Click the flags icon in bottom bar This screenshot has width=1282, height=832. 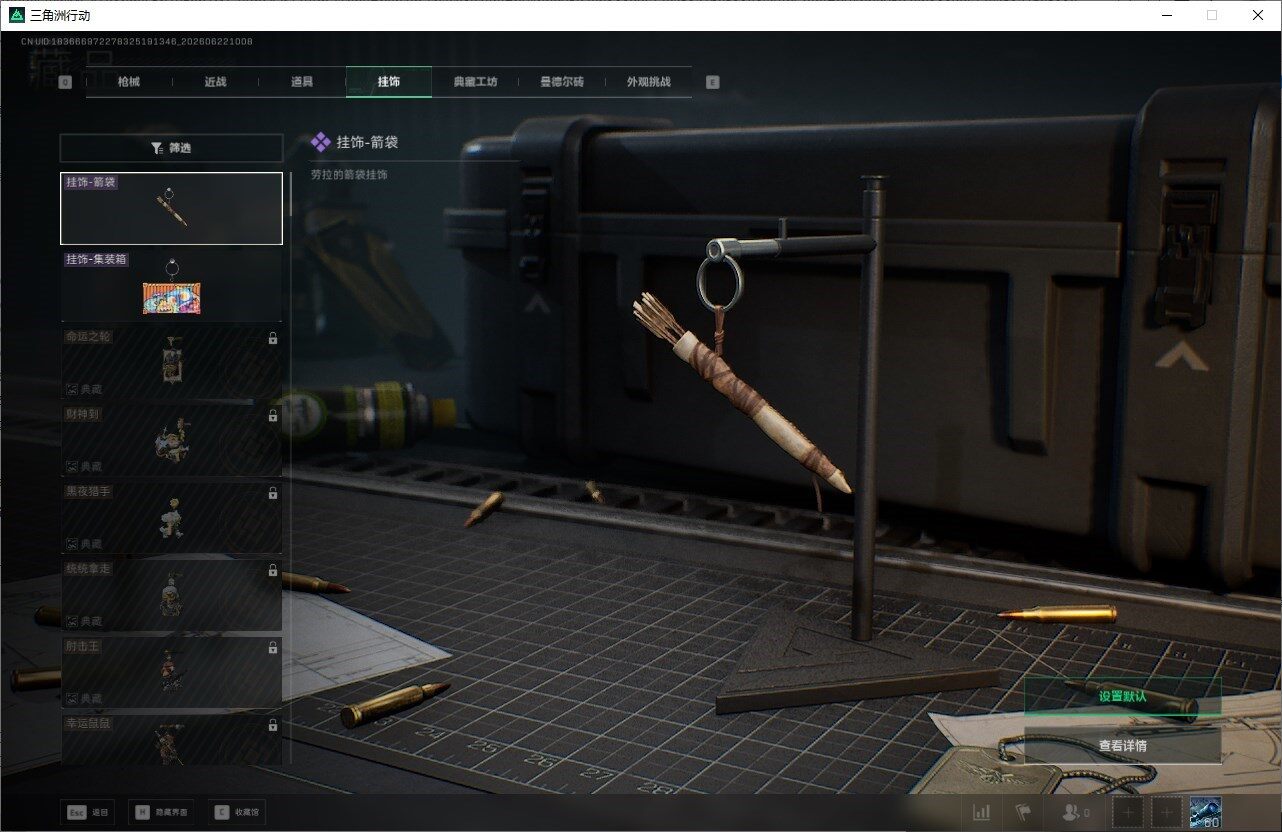pyautogui.click(x=1022, y=813)
